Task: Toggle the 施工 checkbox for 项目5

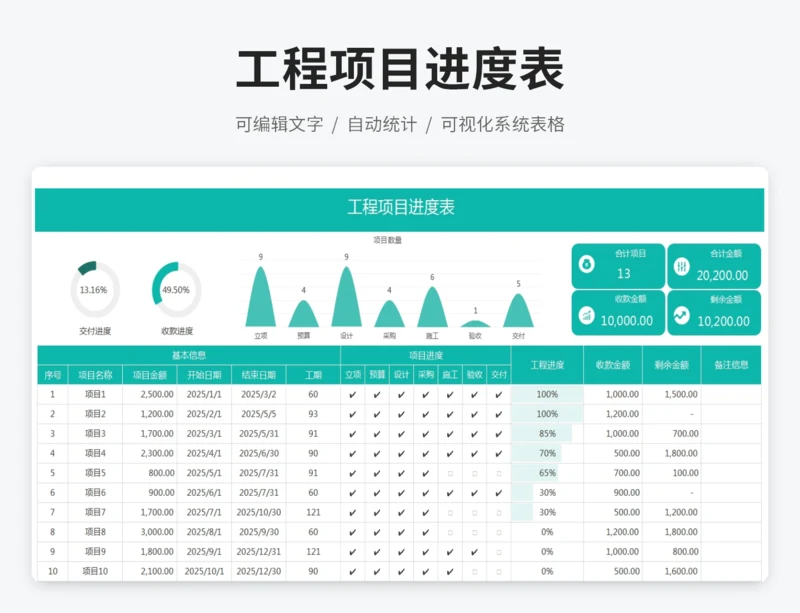Action: [x=450, y=474]
